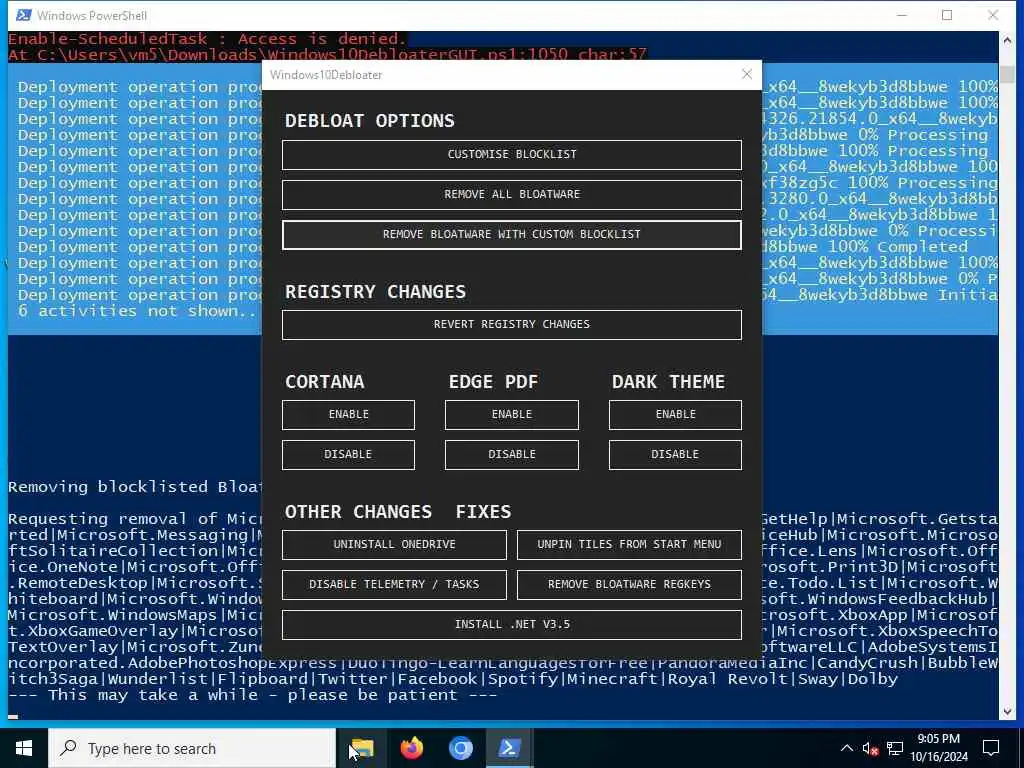Click Remove Bloatware Regkeys
The image size is (1024, 768).
point(629,584)
